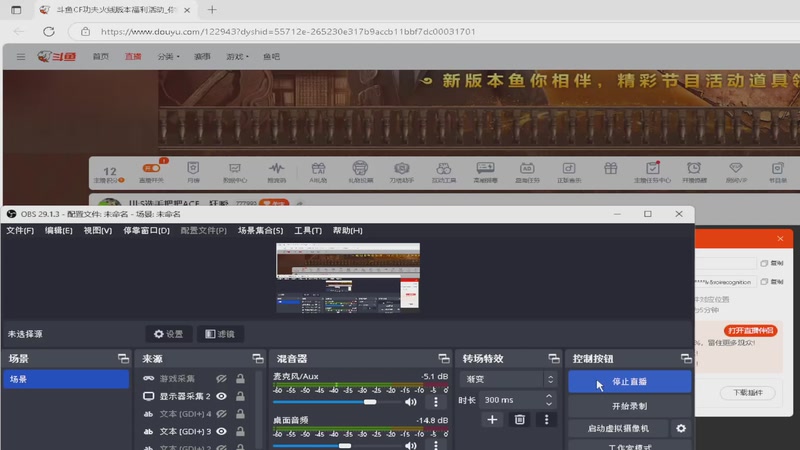The image size is (800, 450).
Task: Hide the 文本 (GDI+) 3 source
Action: point(221,431)
